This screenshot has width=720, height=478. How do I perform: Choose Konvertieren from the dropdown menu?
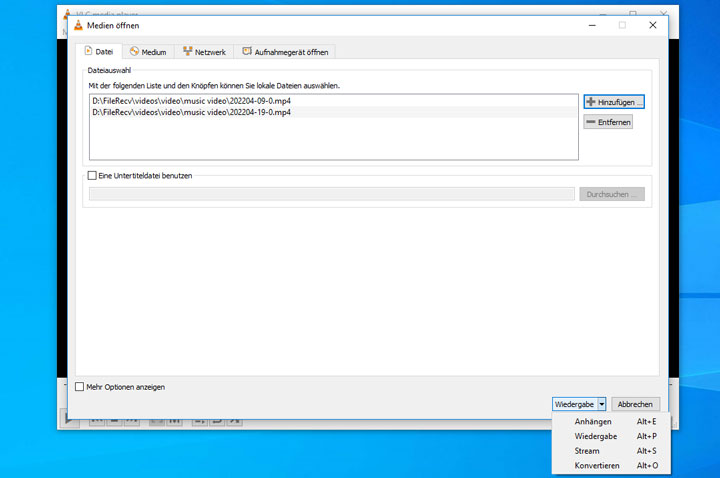611,466
